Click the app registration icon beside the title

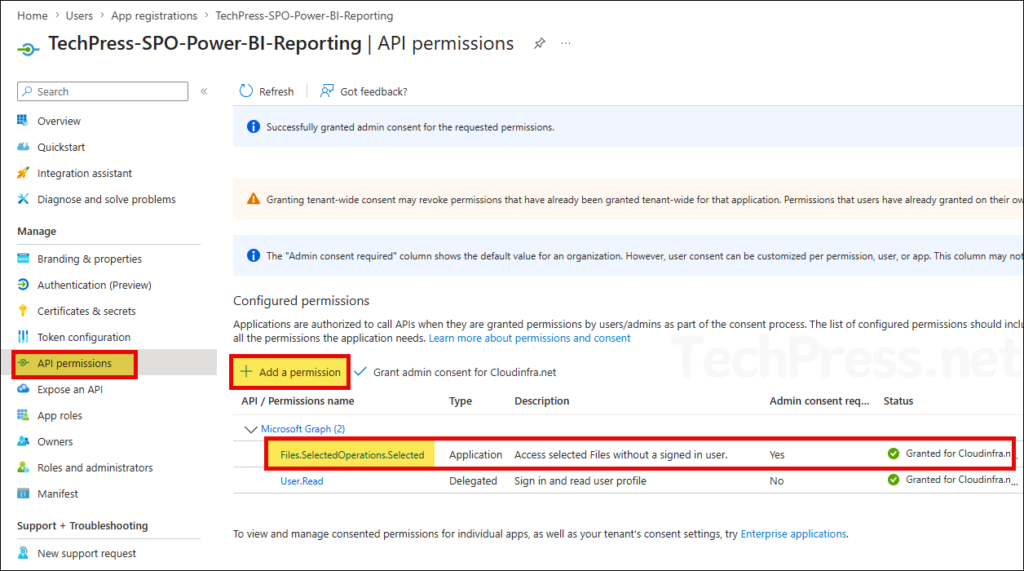pos(28,49)
